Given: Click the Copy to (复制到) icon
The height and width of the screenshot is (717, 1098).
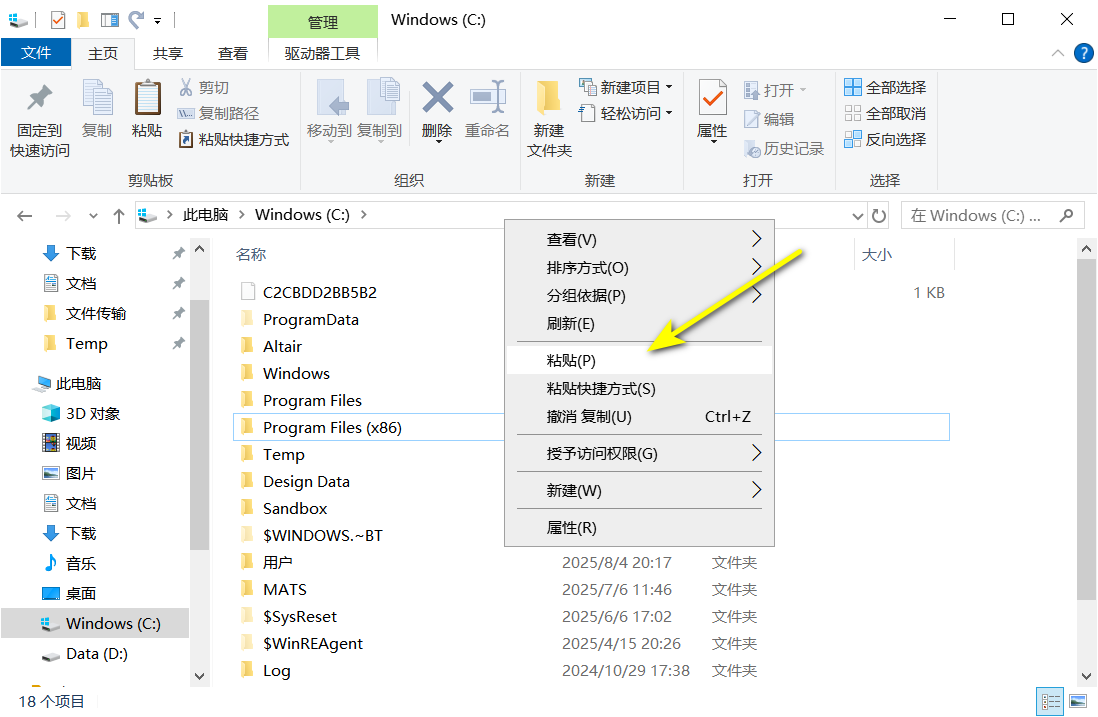Looking at the screenshot, I should pos(382,98).
